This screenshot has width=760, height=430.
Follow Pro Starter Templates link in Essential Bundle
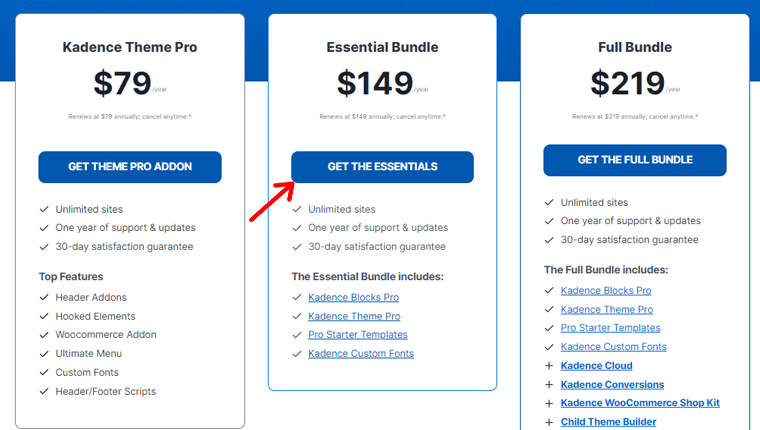(x=357, y=335)
